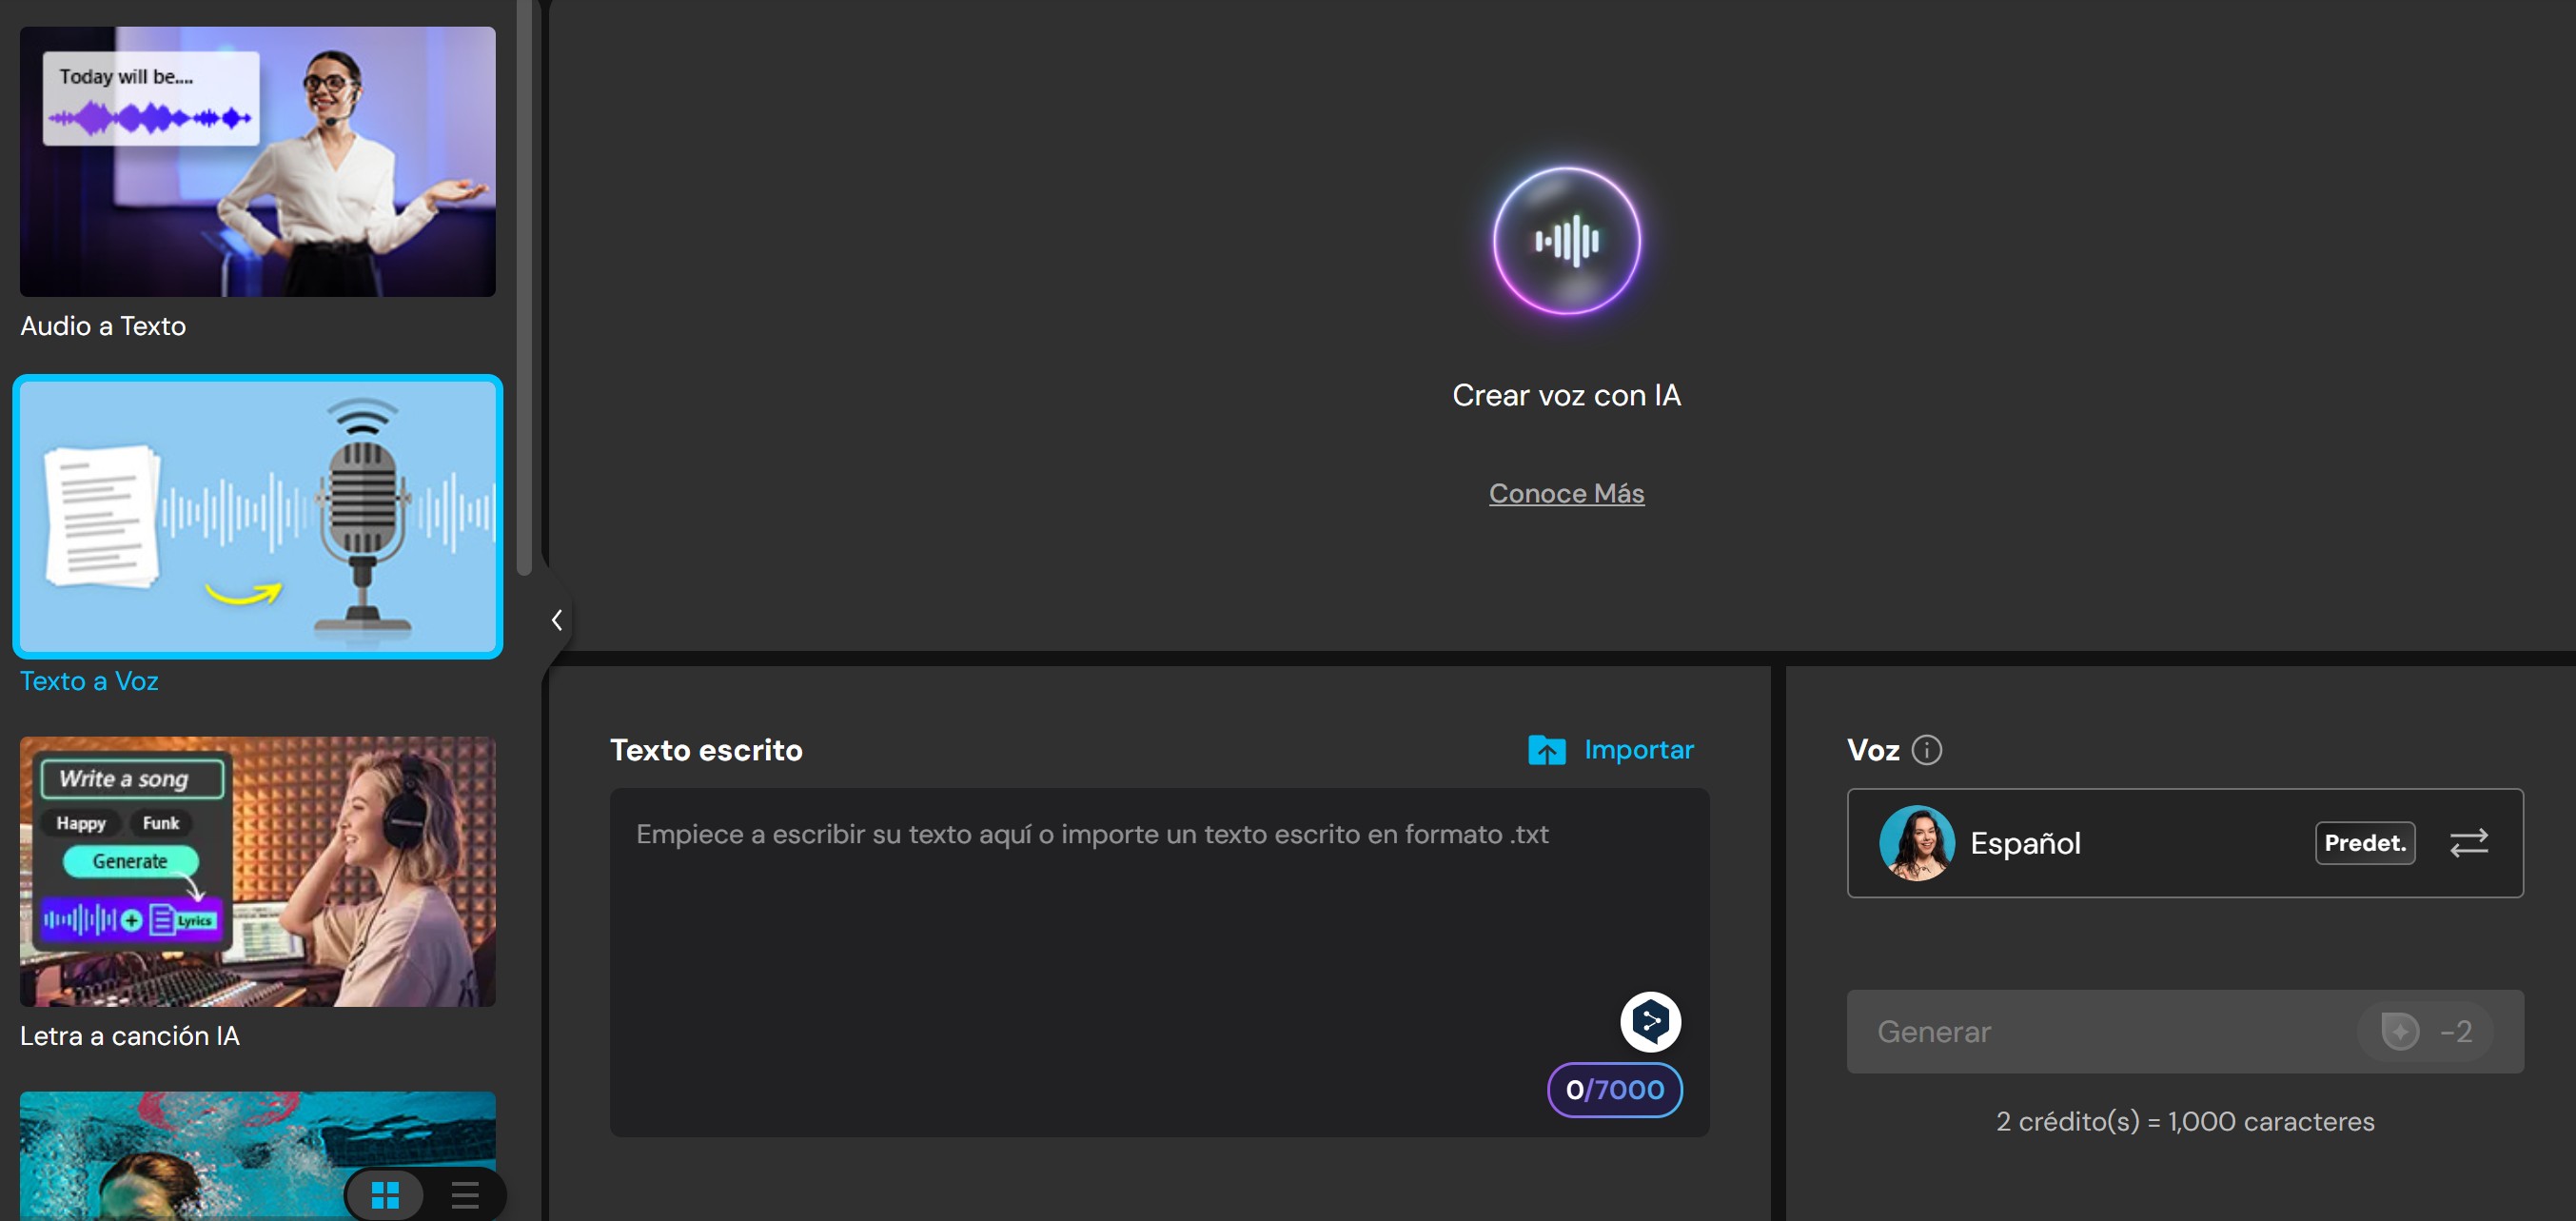Open the Conoce Más link
Viewport: 2576px width, 1221px height.
(x=1566, y=493)
